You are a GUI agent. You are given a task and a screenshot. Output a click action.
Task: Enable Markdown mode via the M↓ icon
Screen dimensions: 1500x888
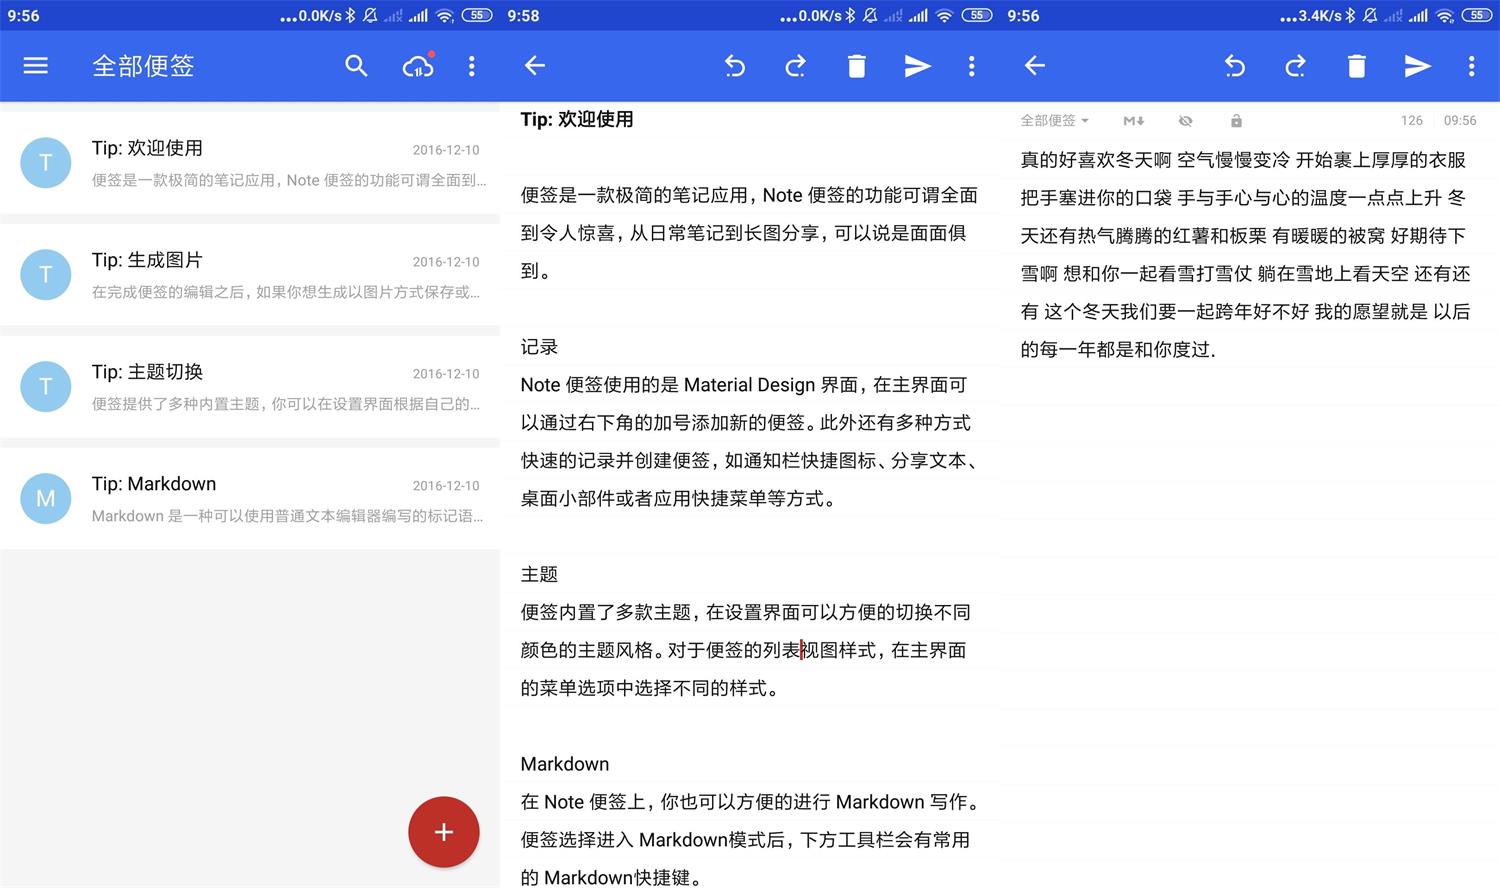(x=1133, y=120)
